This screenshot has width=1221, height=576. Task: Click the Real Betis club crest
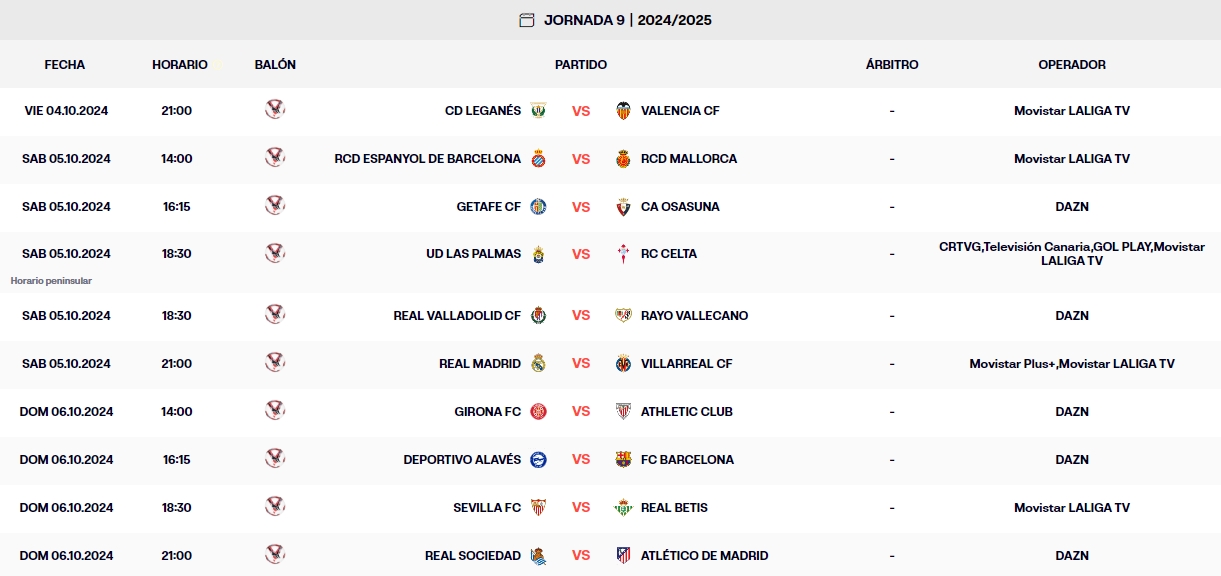click(623, 508)
